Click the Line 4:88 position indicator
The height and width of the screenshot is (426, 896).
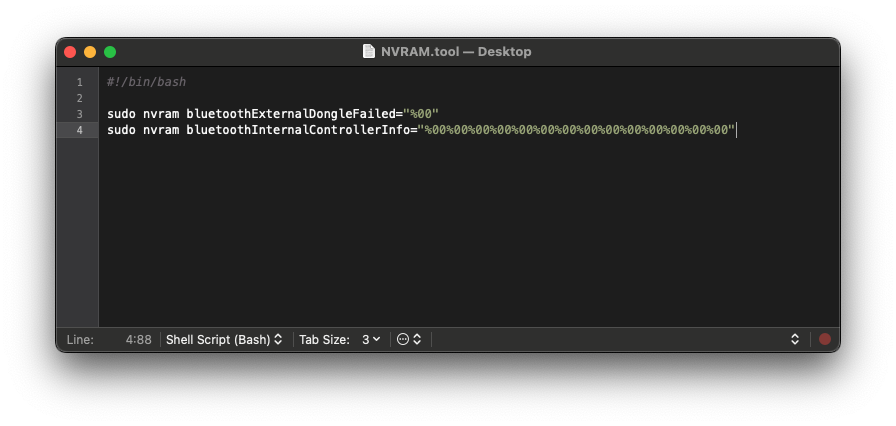pyautogui.click(x=109, y=339)
